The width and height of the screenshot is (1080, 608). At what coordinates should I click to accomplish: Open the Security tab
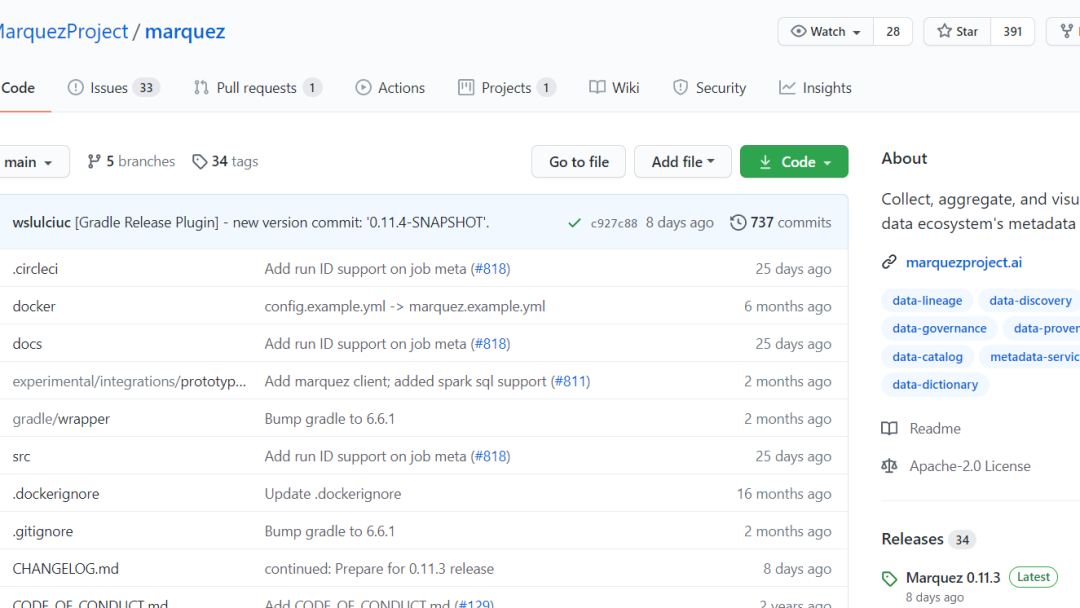pyautogui.click(x=709, y=88)
